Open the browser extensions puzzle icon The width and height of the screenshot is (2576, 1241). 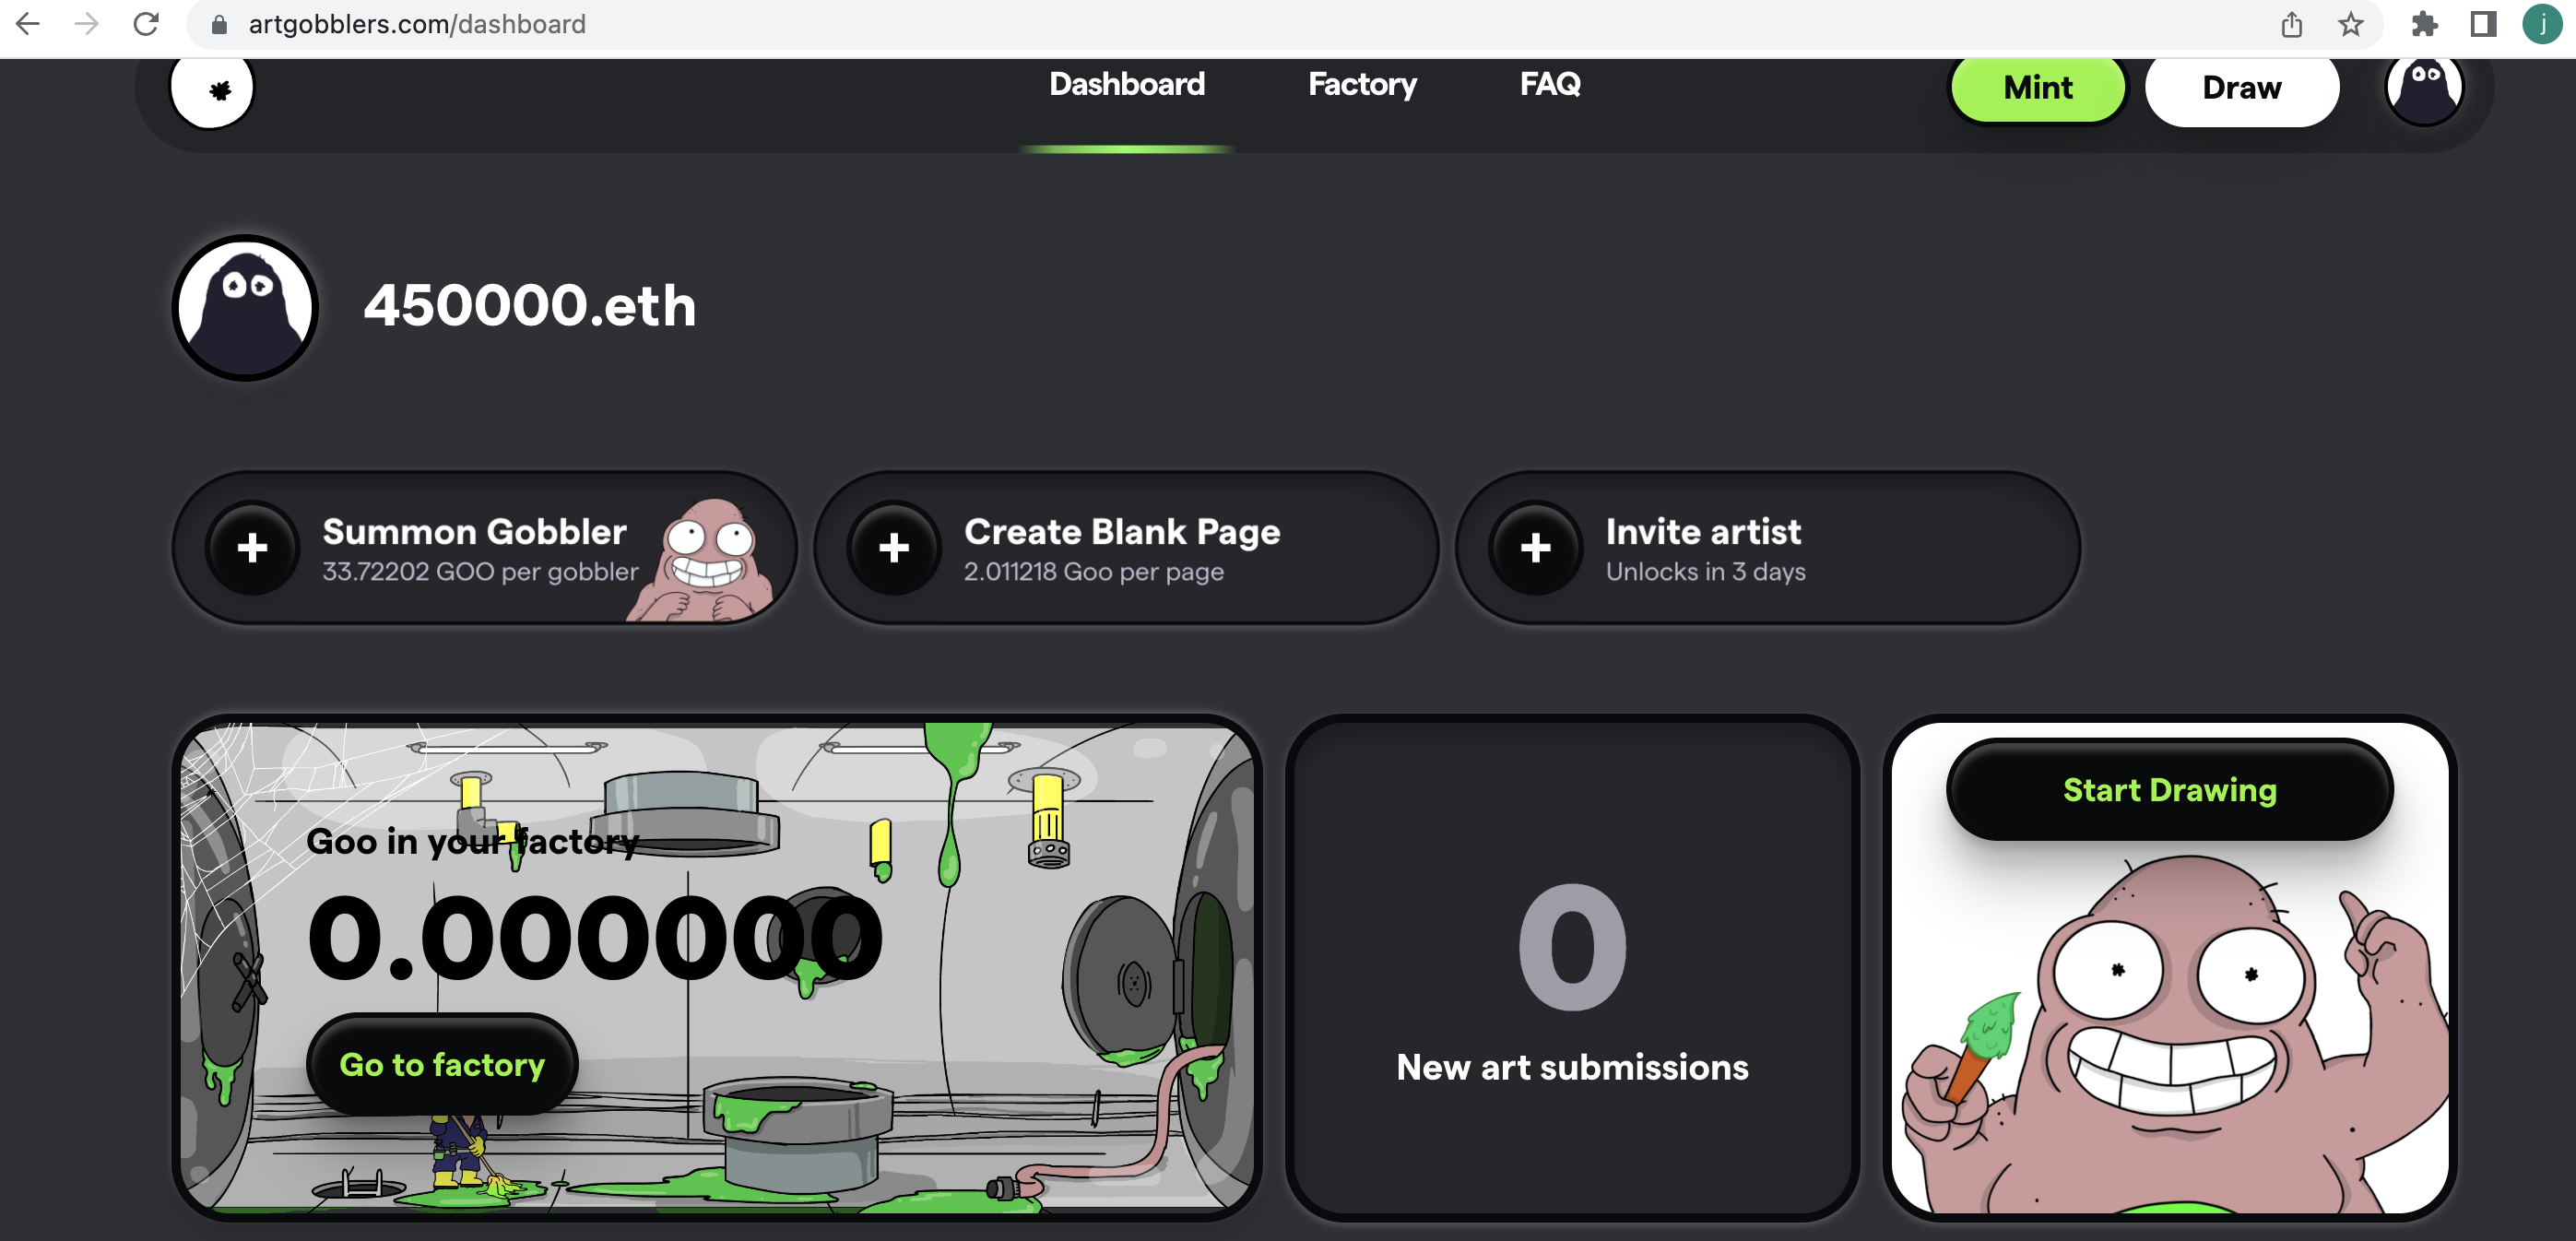[2424, 24]
